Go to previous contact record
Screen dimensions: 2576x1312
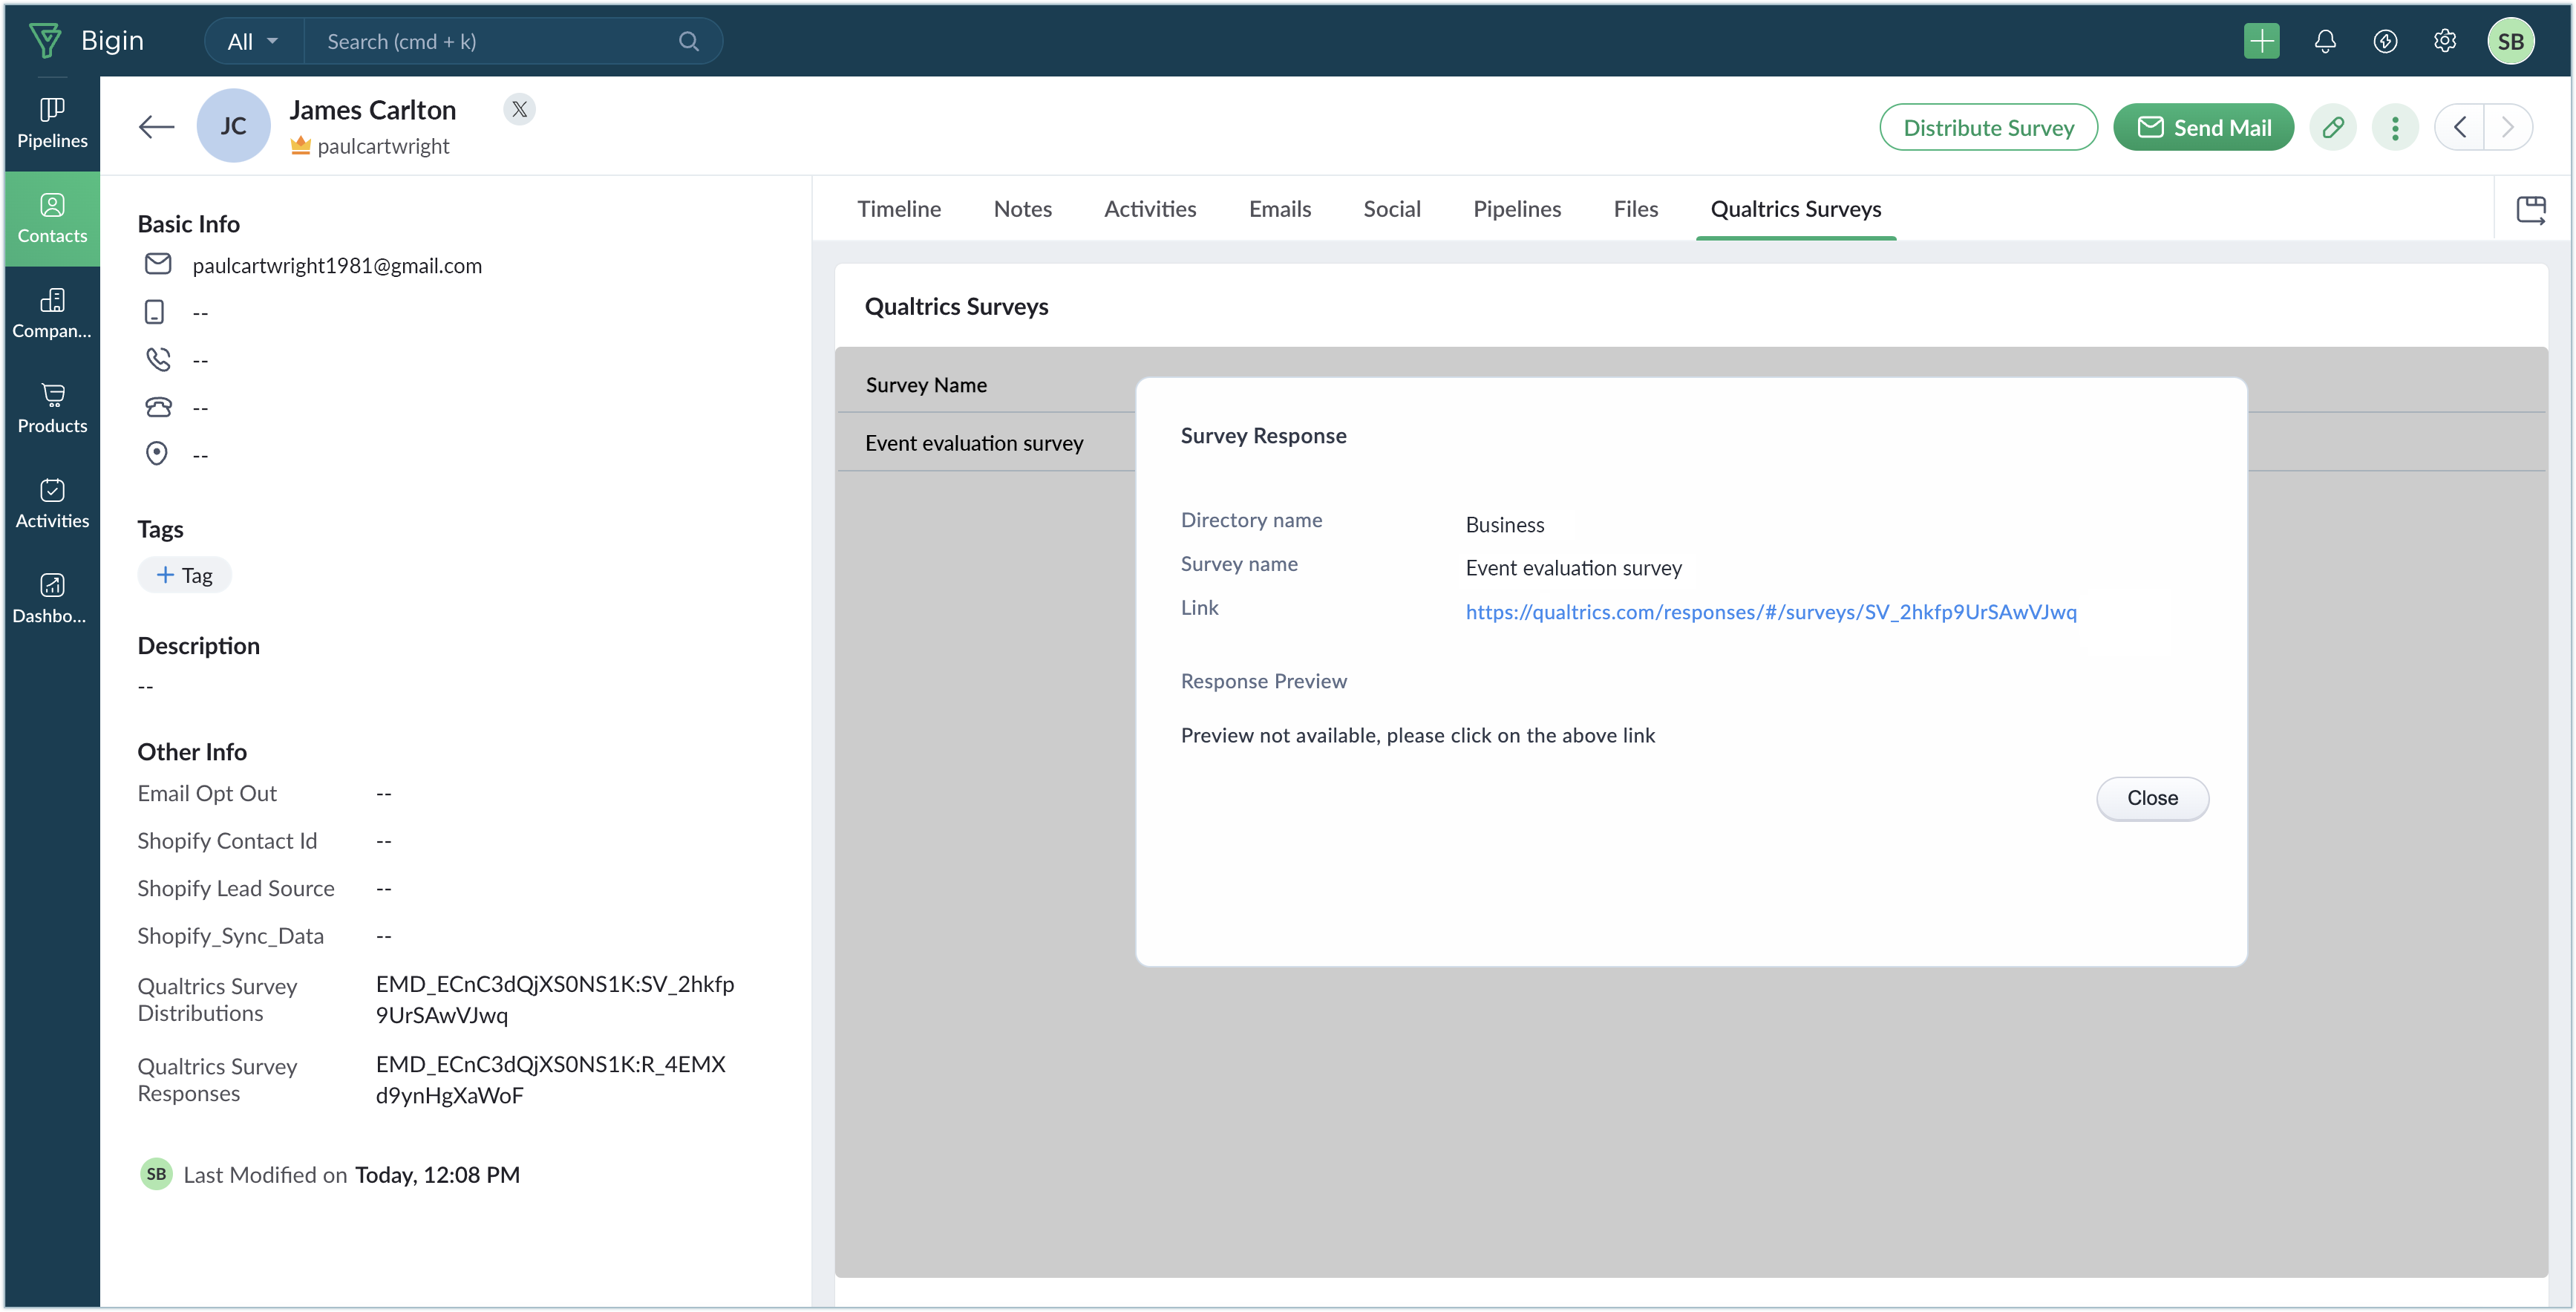[x=2459, y=127]
